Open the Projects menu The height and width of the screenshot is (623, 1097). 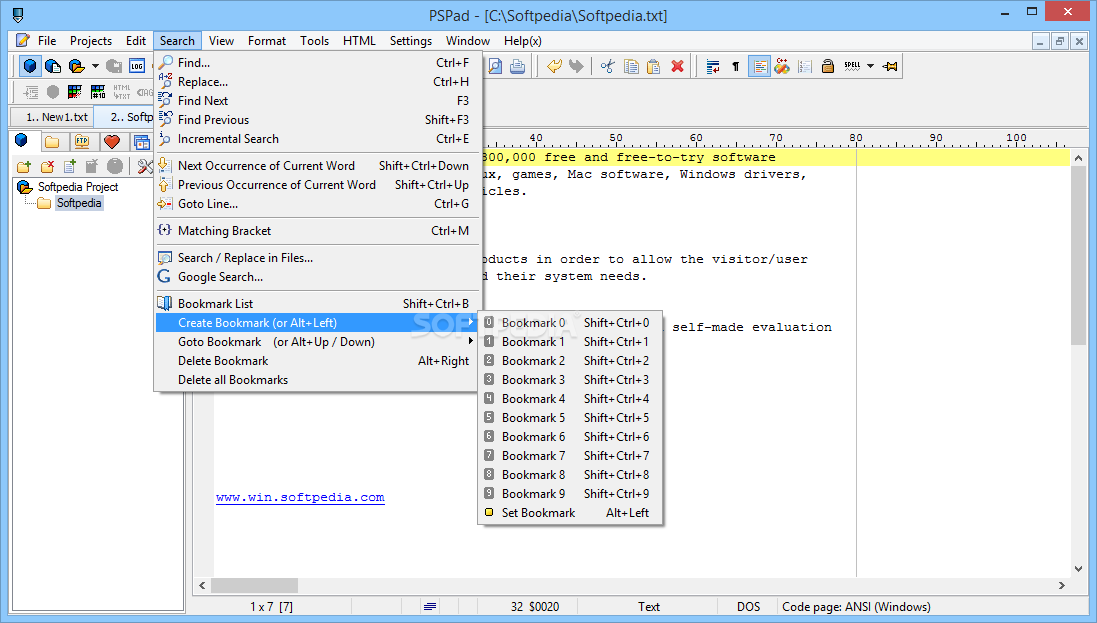90,41
